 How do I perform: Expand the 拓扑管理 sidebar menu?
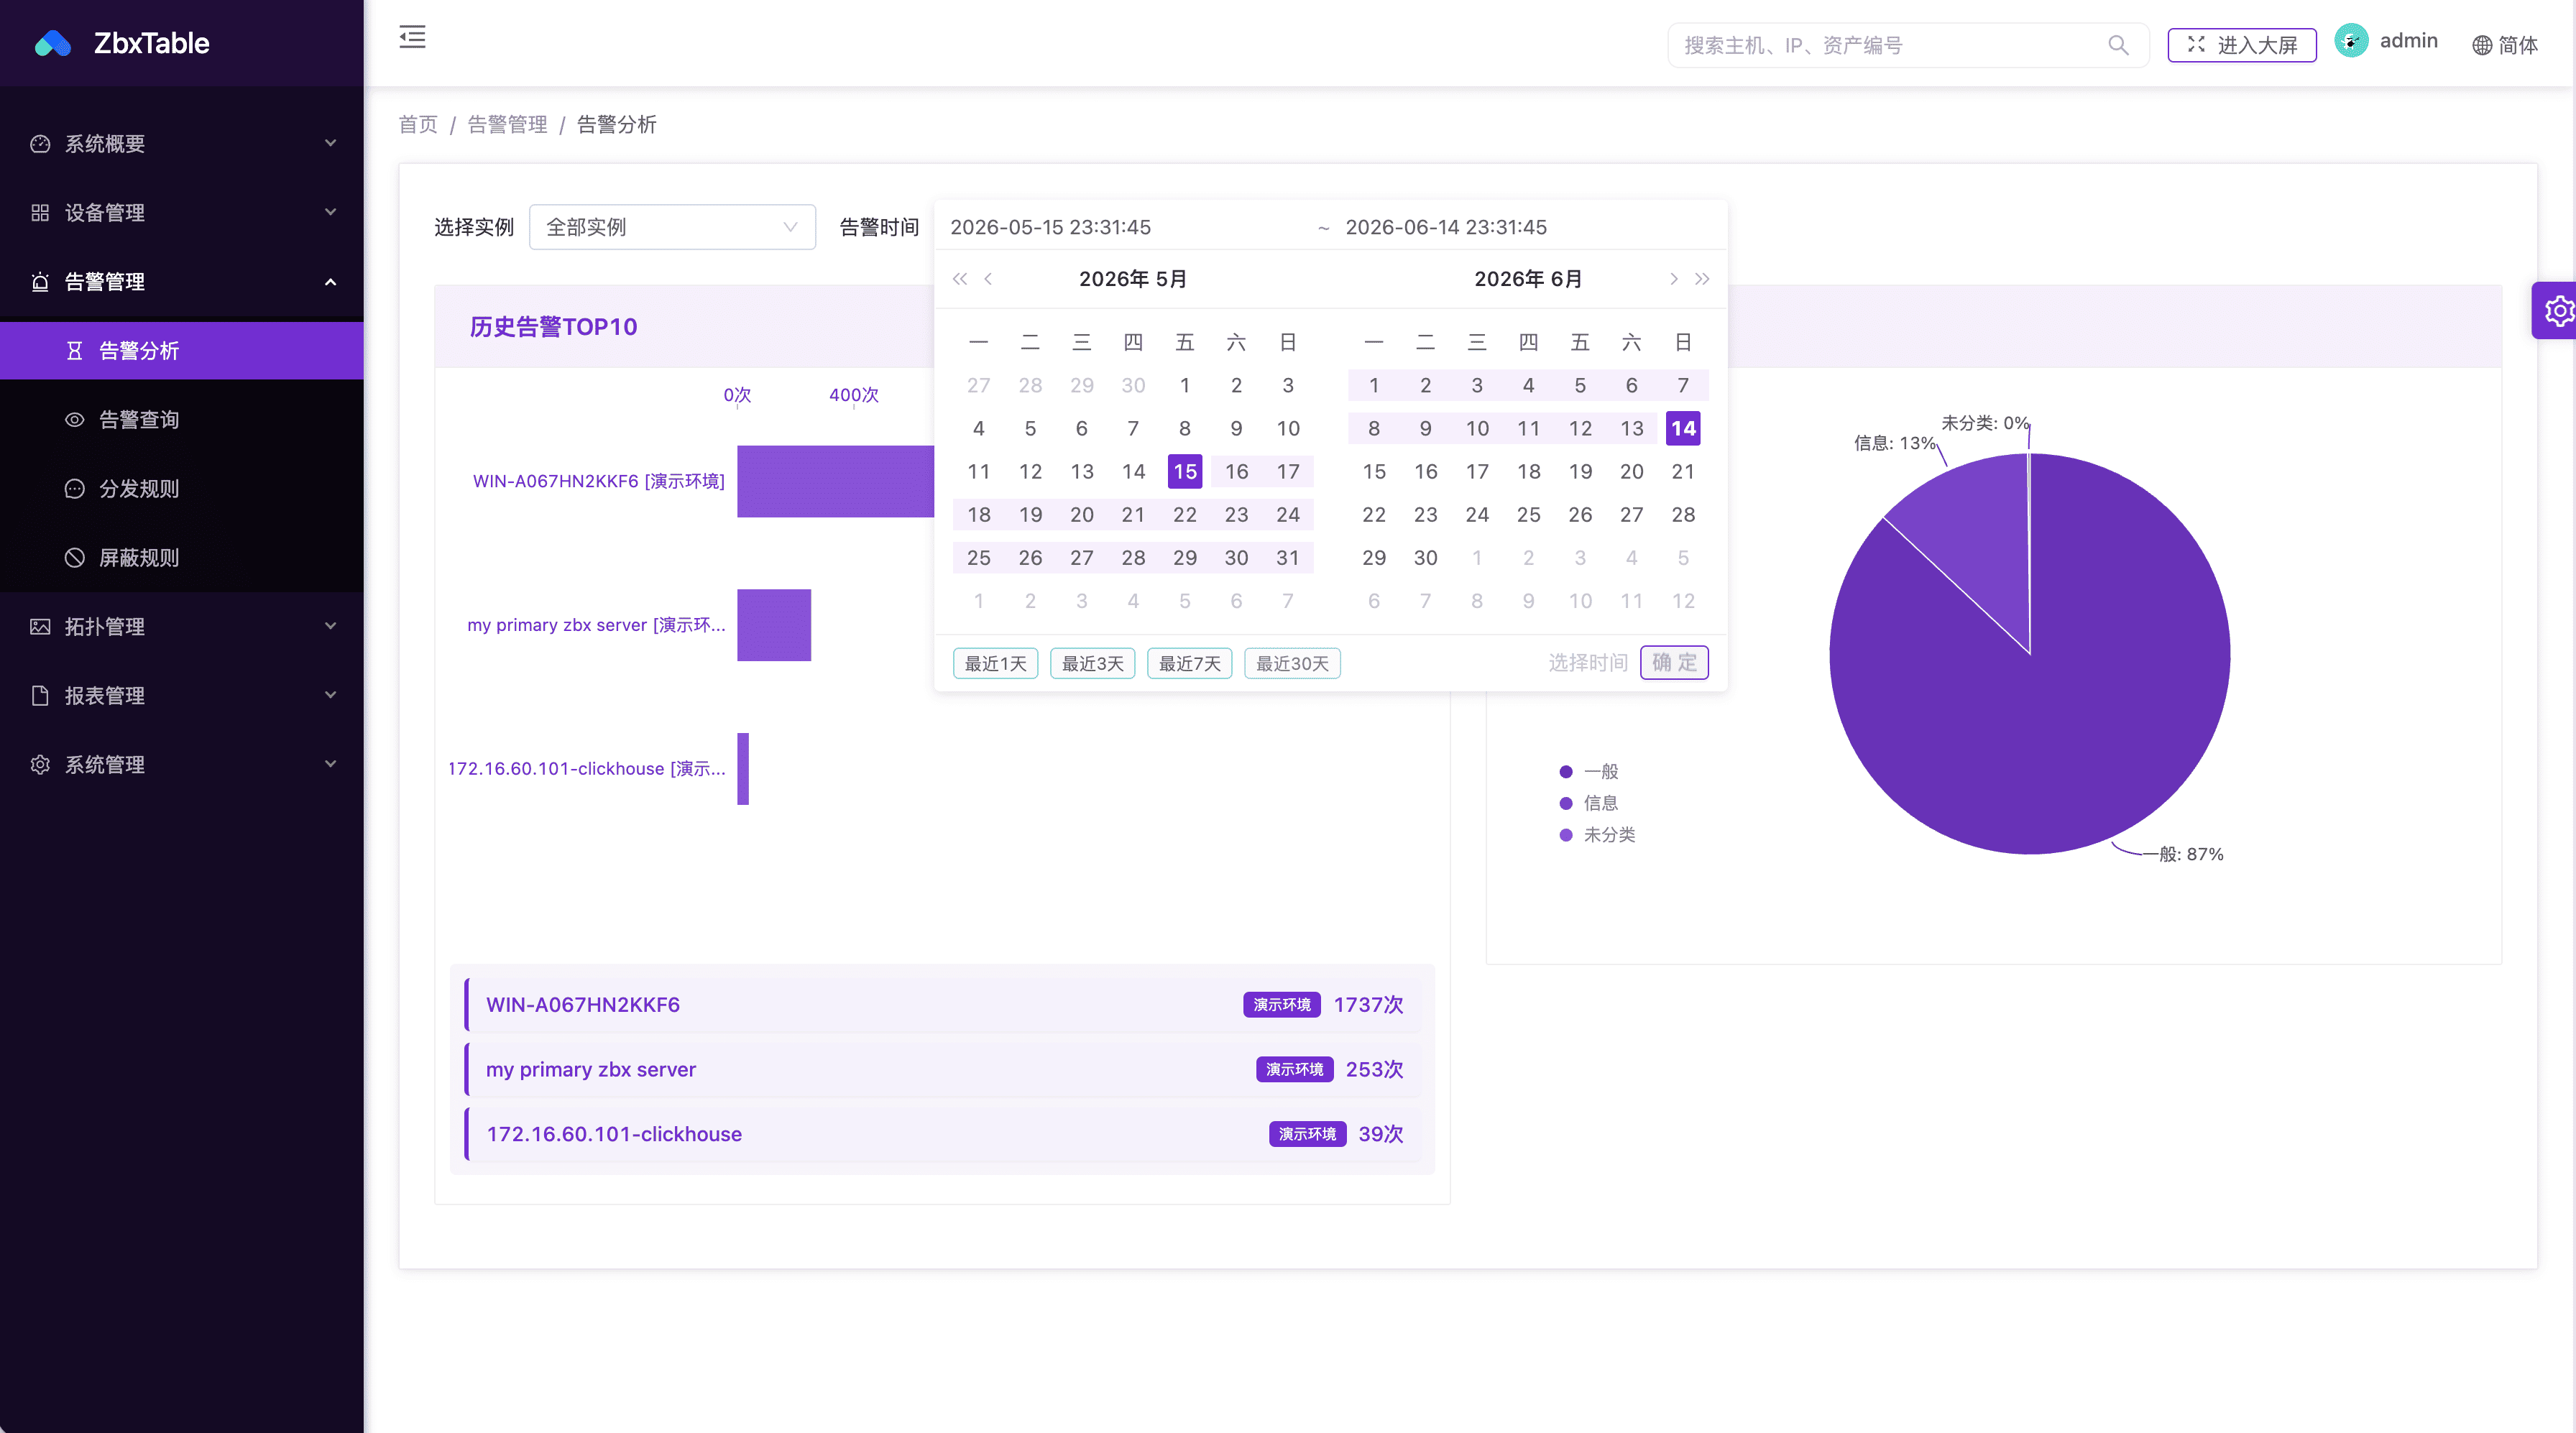pyautogui.click(x=182, y=626)
